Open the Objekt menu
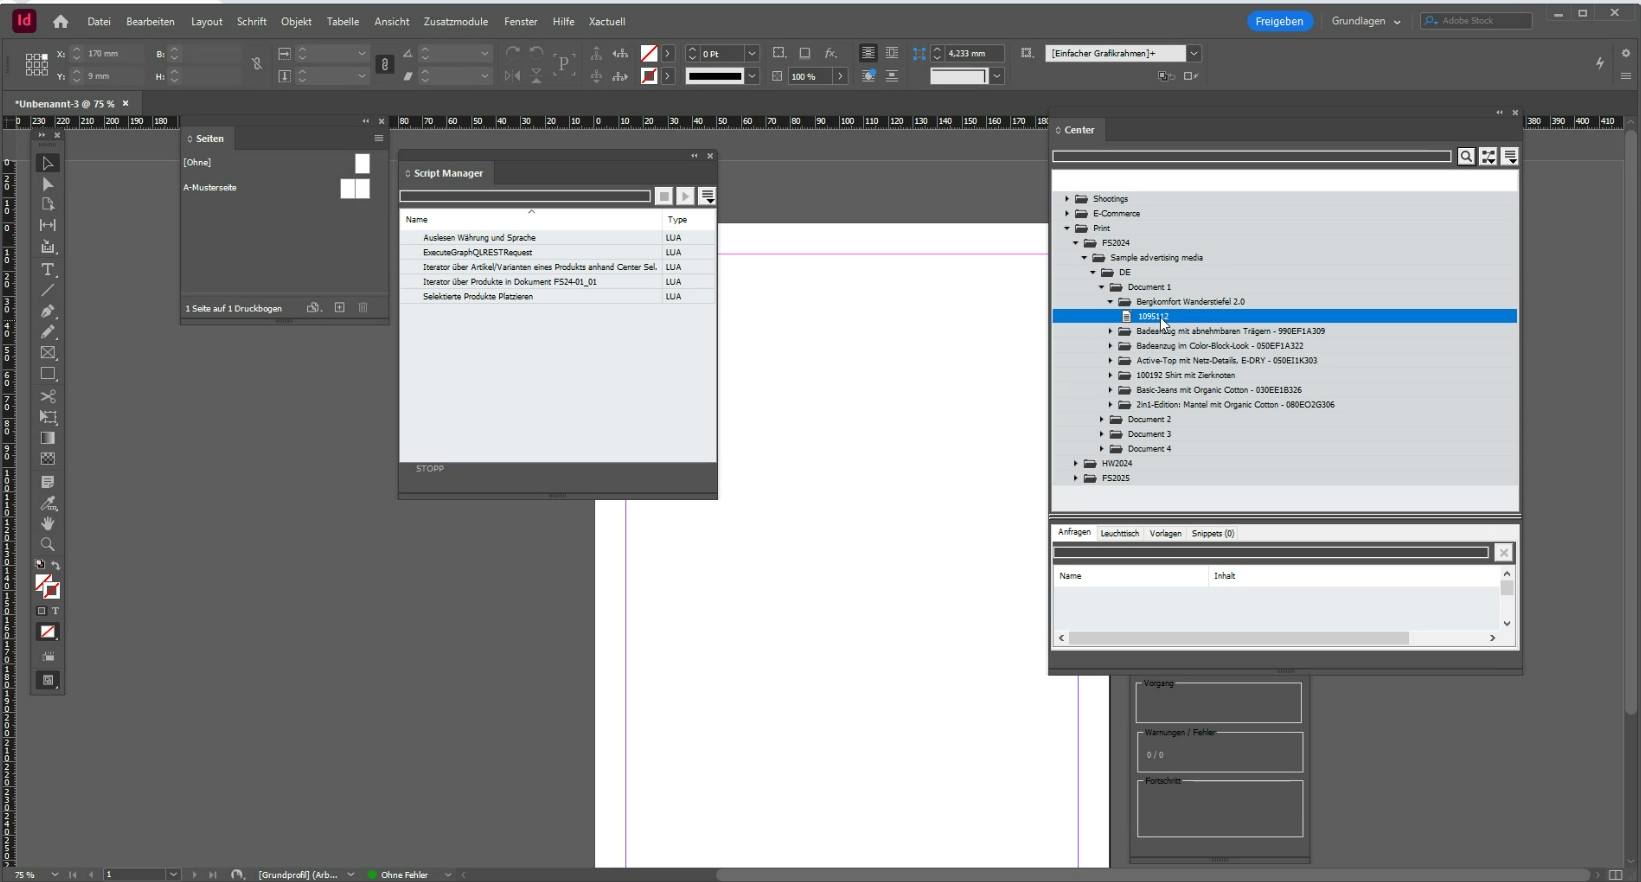 click(296, 21)
